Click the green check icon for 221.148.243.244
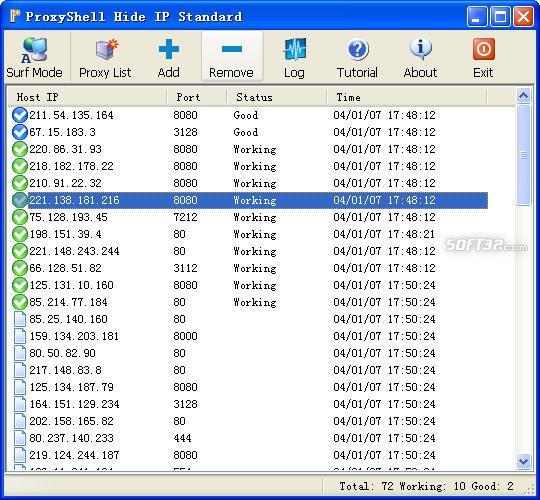 point(20,251)
